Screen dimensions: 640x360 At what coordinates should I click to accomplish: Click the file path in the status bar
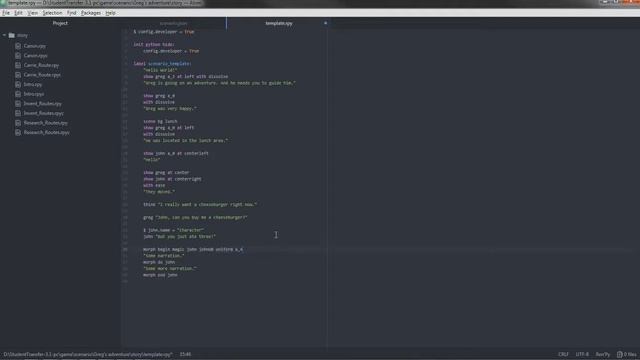88,354
